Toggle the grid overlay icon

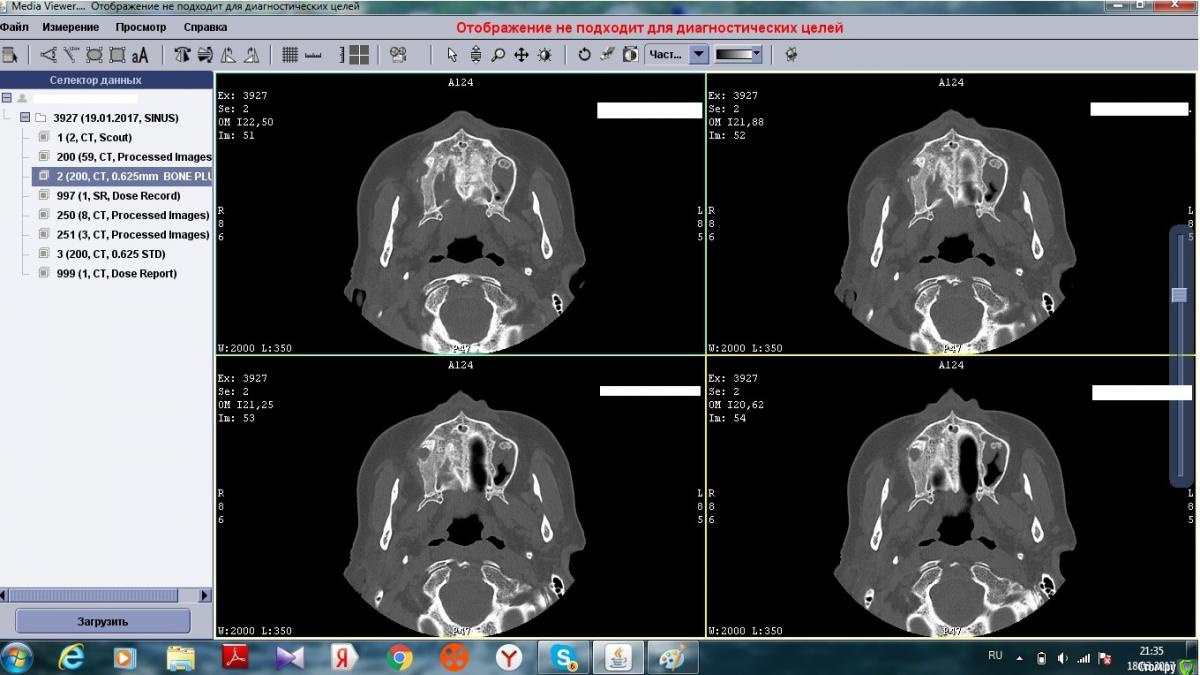[x=290, y=55]
